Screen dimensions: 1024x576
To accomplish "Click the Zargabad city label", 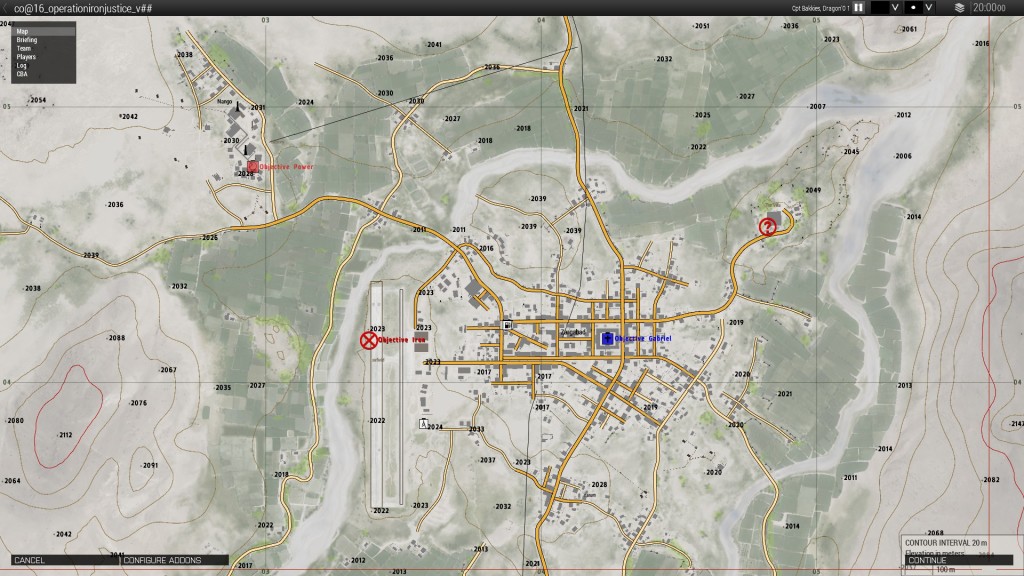I will click(x=573, y=332).
